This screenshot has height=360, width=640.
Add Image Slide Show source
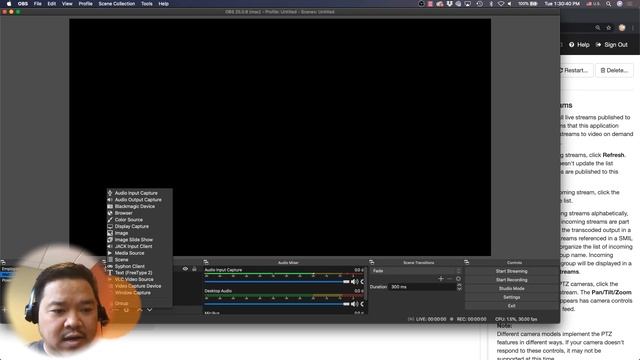point(139,240)
